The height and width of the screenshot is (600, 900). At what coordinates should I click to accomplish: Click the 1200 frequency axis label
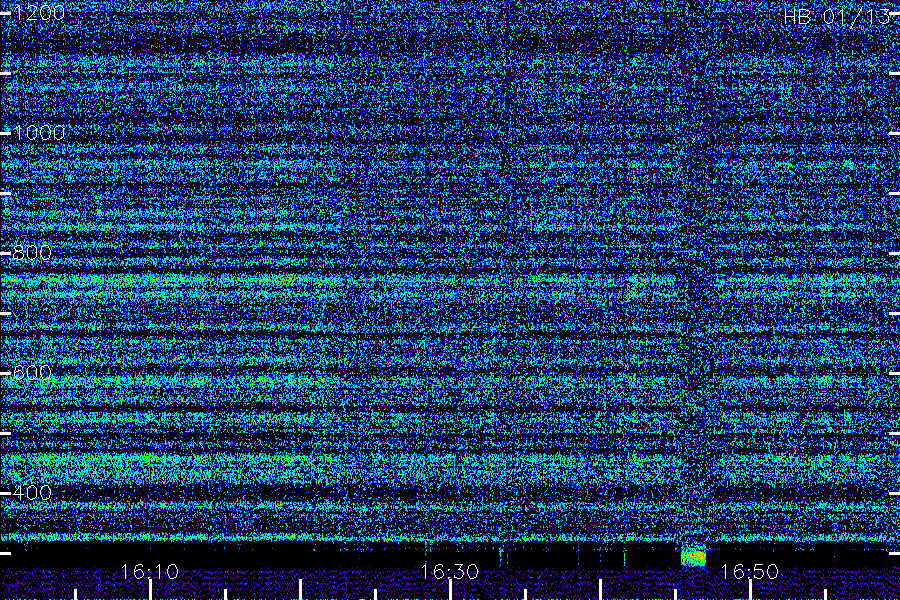pyautogui.click(x=39, y=13)
